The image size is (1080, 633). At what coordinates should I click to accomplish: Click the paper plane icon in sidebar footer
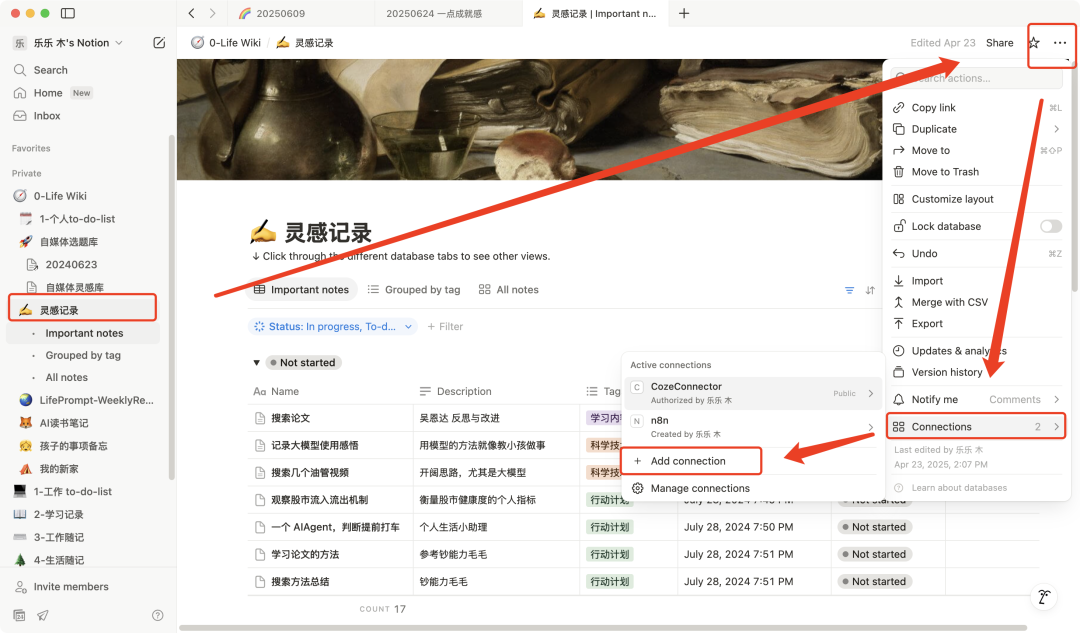pos(43,615)
